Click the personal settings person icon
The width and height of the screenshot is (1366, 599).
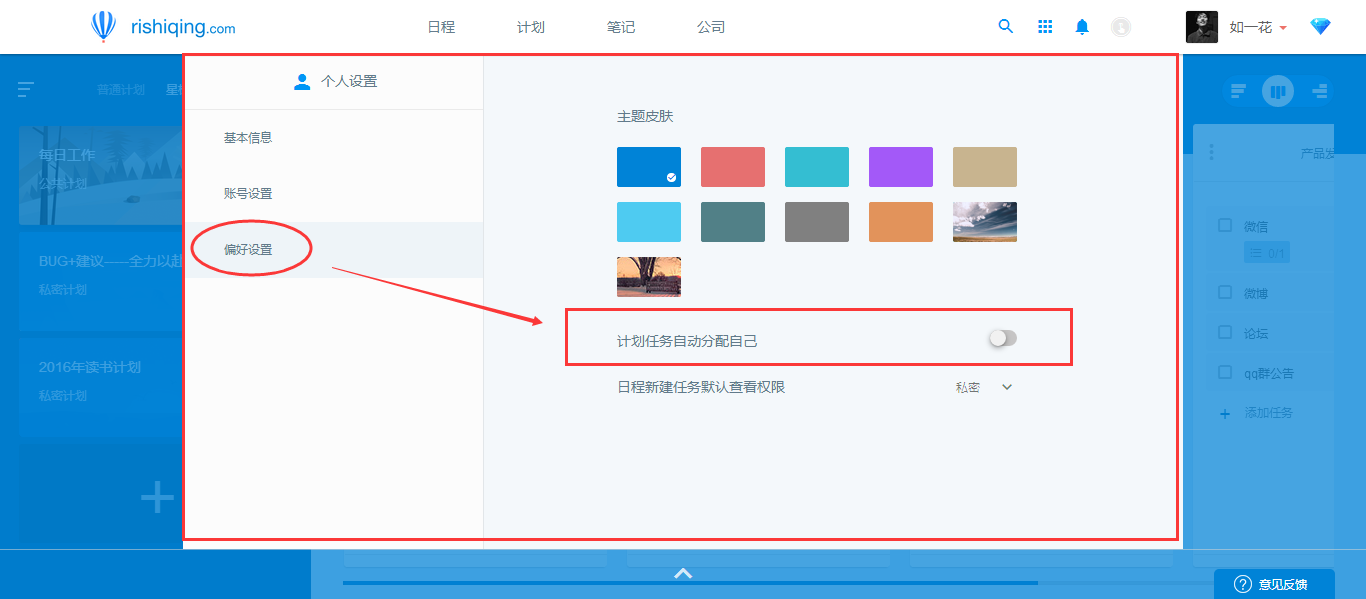pyautogui.click(x=302, y=81)
